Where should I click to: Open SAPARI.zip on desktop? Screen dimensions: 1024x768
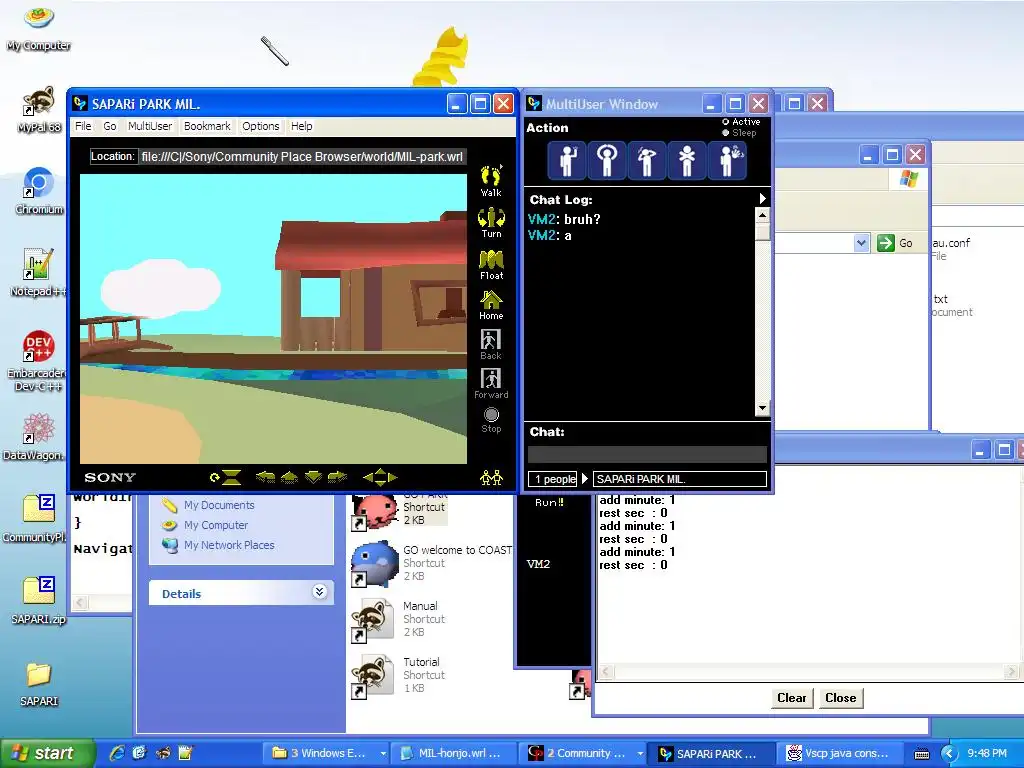[39, 600]
